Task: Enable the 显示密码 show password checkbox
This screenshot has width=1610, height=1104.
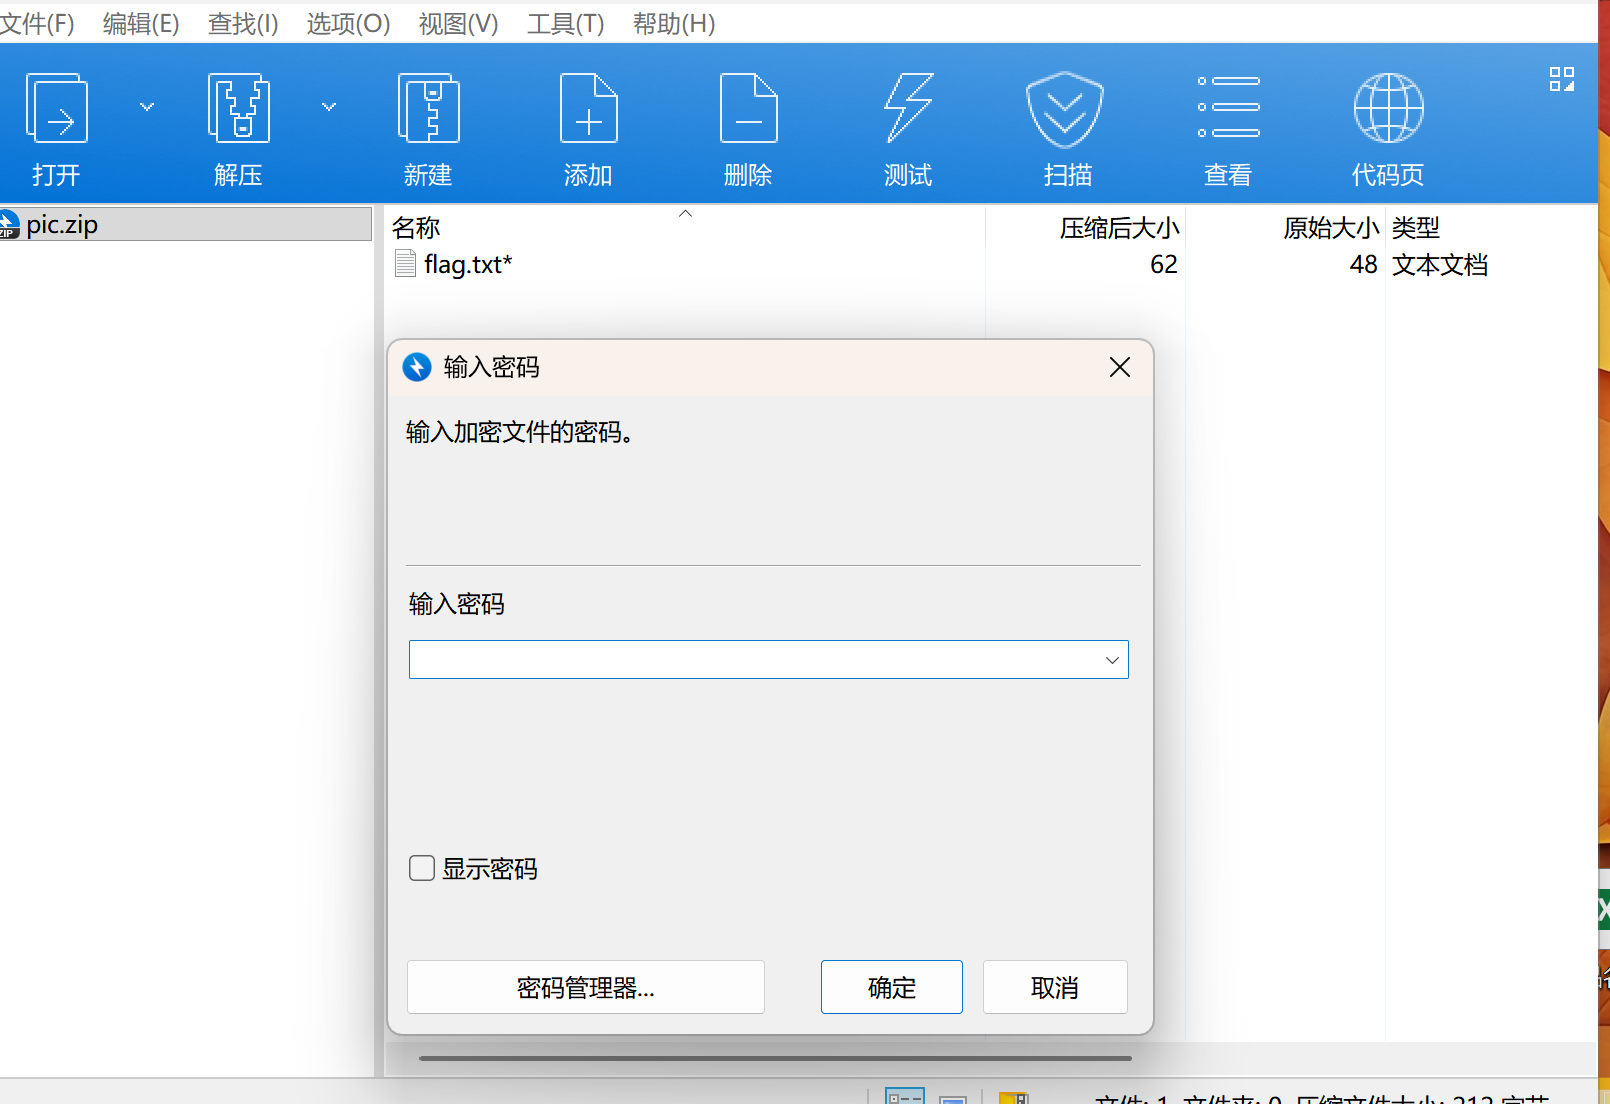Action: tap(422, 868)
